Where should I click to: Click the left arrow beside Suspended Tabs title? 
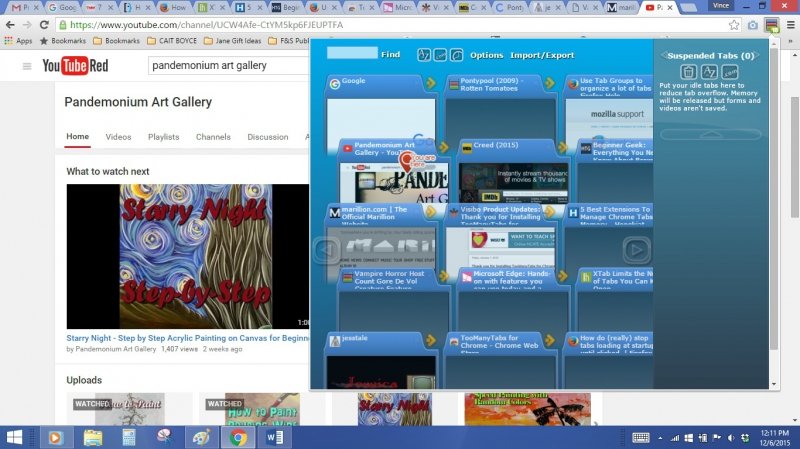tap(663, 56)
